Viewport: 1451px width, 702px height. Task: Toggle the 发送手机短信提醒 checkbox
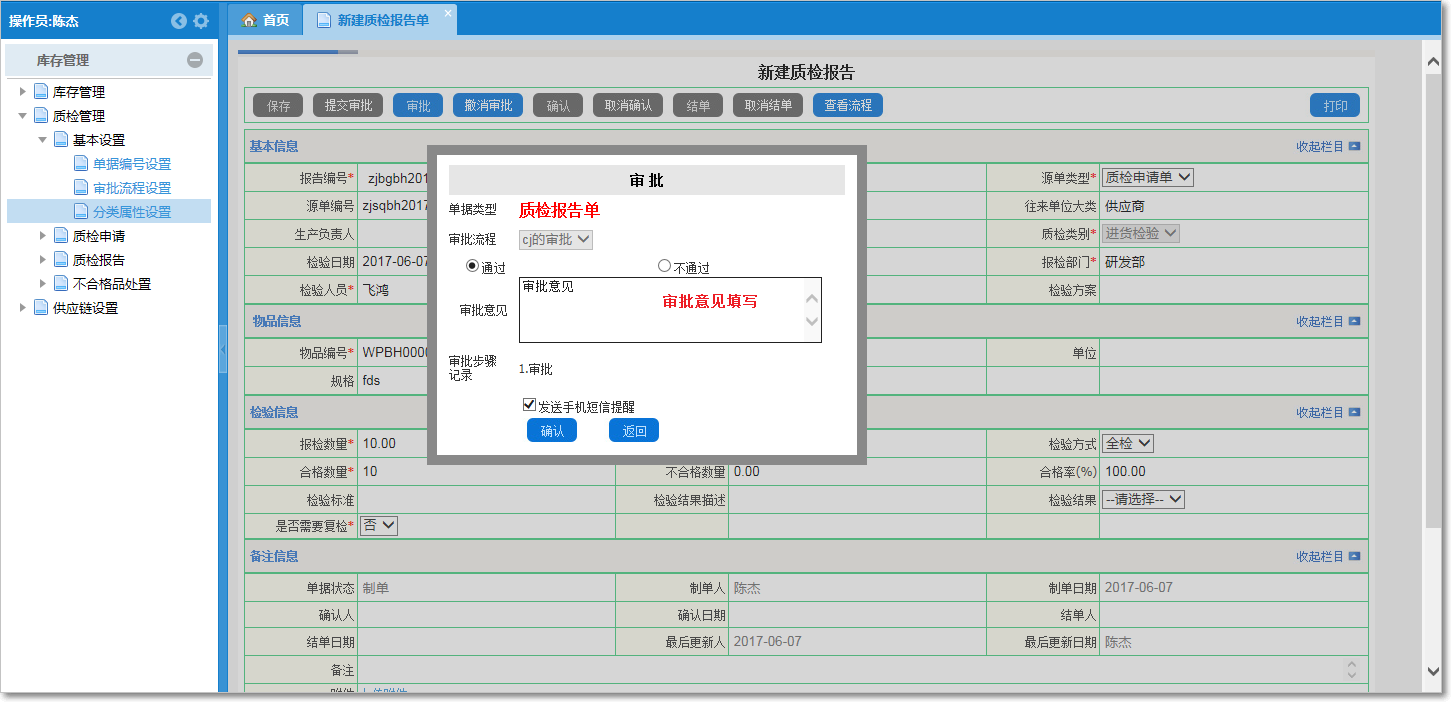(529, 405)
